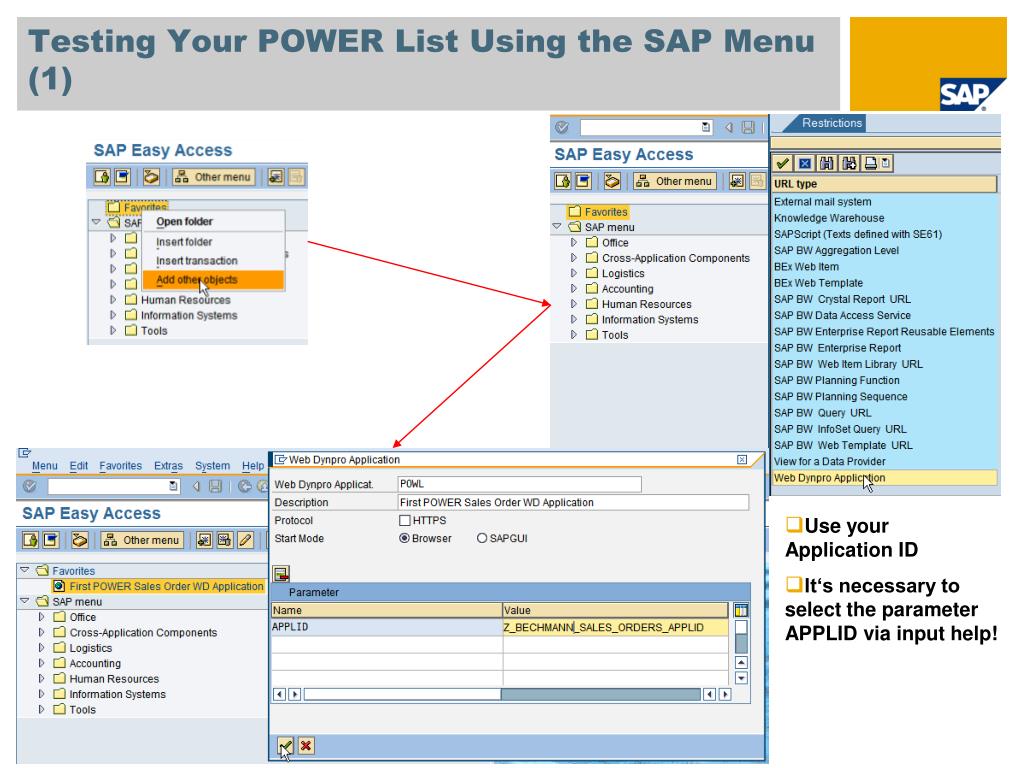Click Add to Favorites icon in bottom-left window toolbar
1024x768 pixels.
point(204,540)
